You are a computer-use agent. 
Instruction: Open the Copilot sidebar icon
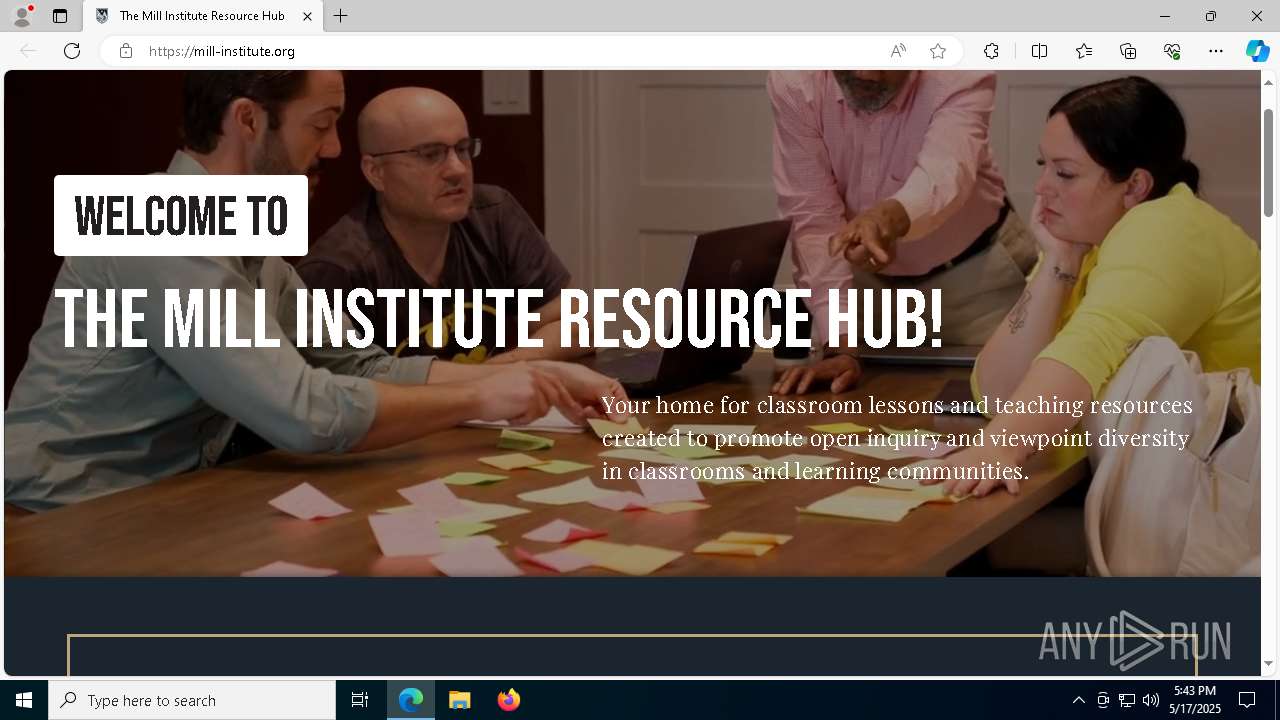point(1257,51)
